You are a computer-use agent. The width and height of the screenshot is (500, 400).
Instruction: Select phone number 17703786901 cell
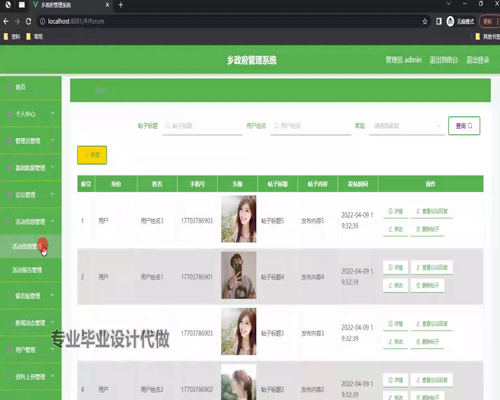point(197,277)
